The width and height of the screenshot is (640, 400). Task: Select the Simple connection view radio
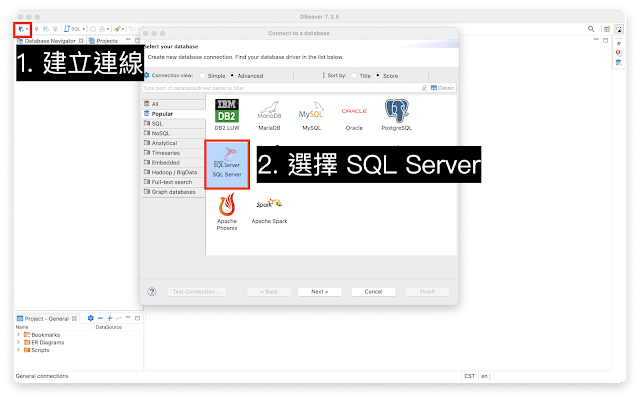click(x=202, y=76)
